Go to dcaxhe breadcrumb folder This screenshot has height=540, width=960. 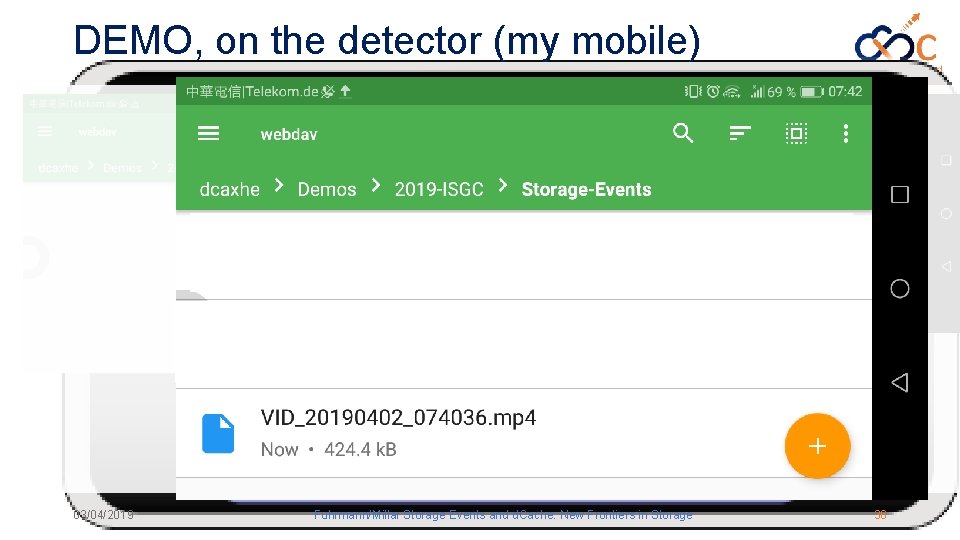[230, 189]
